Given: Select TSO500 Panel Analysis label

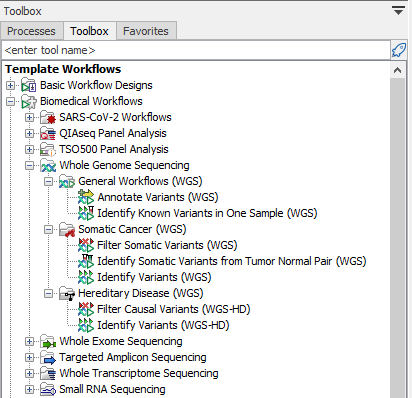Looking at the screenshot, I should click(x=114, y=149).
